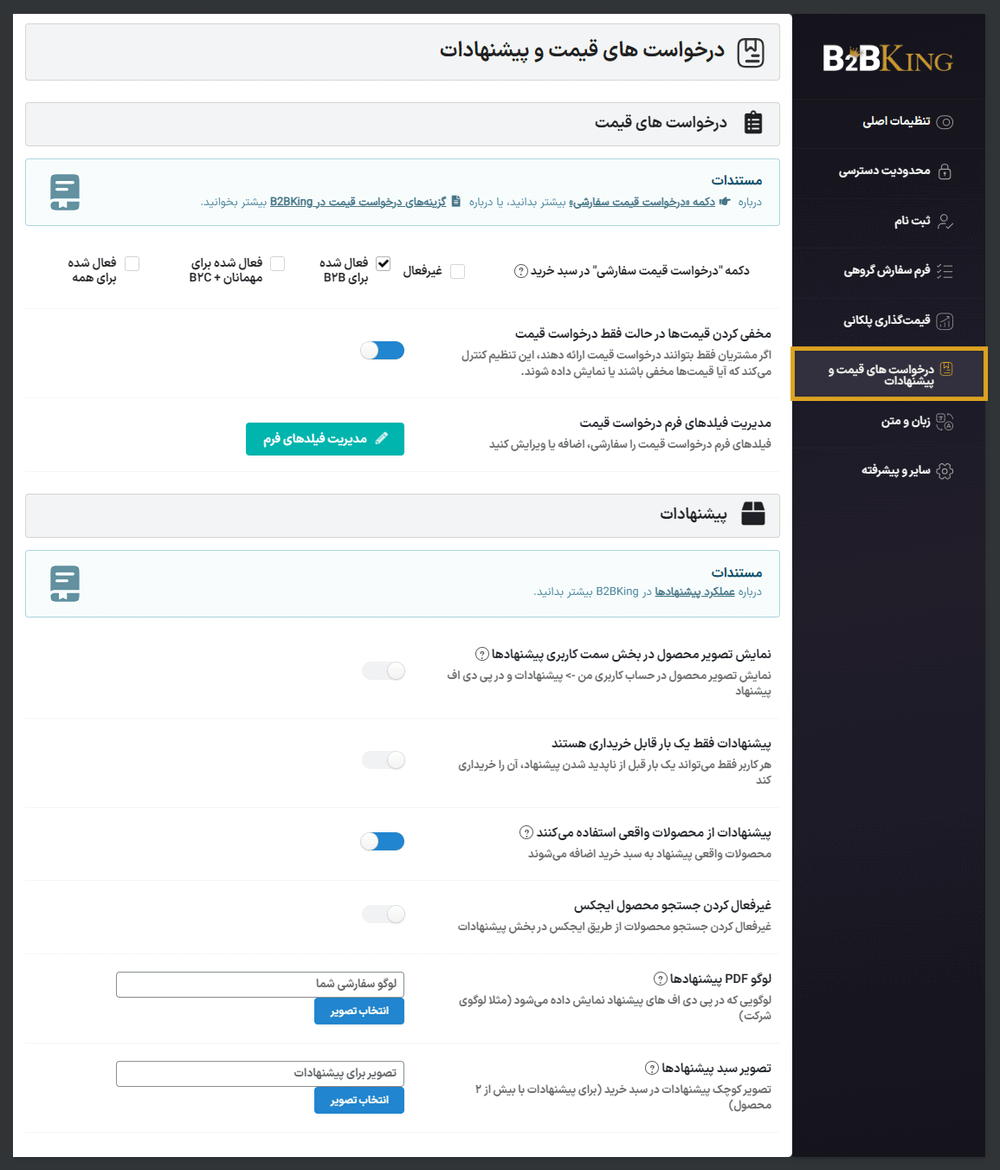Uncheck the 'فعال شده برای B2B' checkbox
The height and width of the screenshot is (1170, 1000).
(384, 264)
